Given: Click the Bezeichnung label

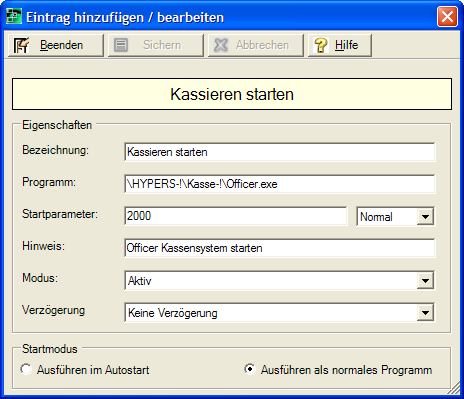Looking at the screenshot, I should click(55, 150).
